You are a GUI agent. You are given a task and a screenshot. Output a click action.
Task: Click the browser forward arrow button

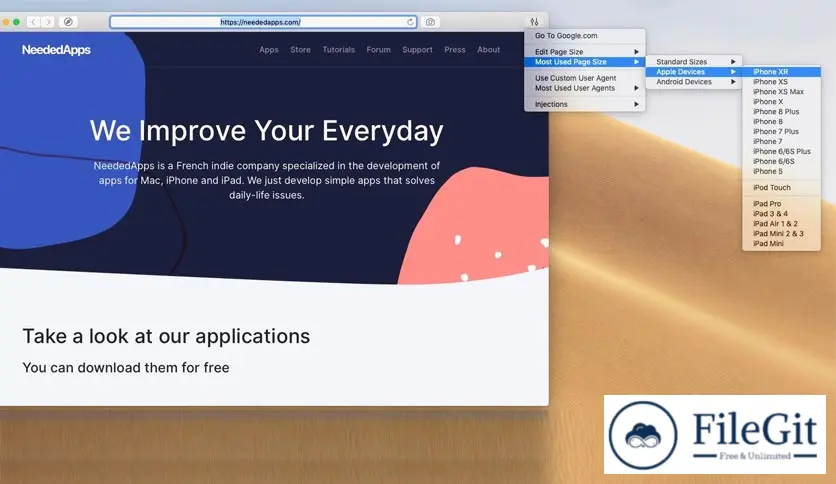pyautogui.click(x=47, y=22)
